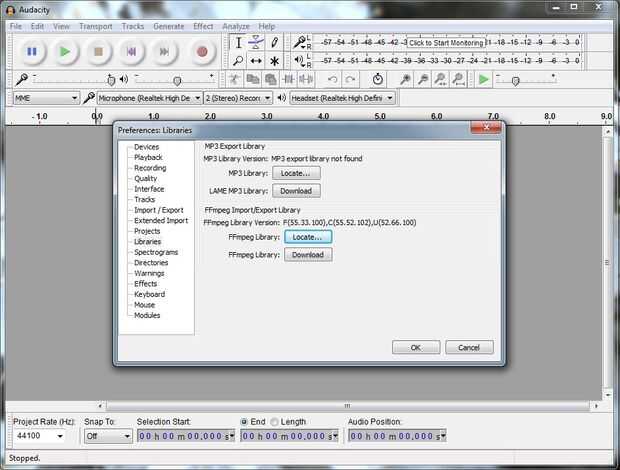Open Selection Start time format arrow
The image size is (620, 470).
232,436
